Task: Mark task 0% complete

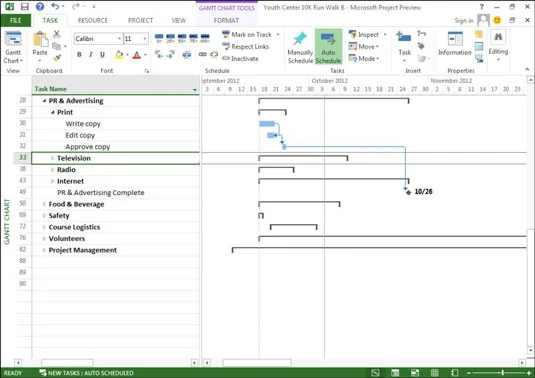Action: 159,38
